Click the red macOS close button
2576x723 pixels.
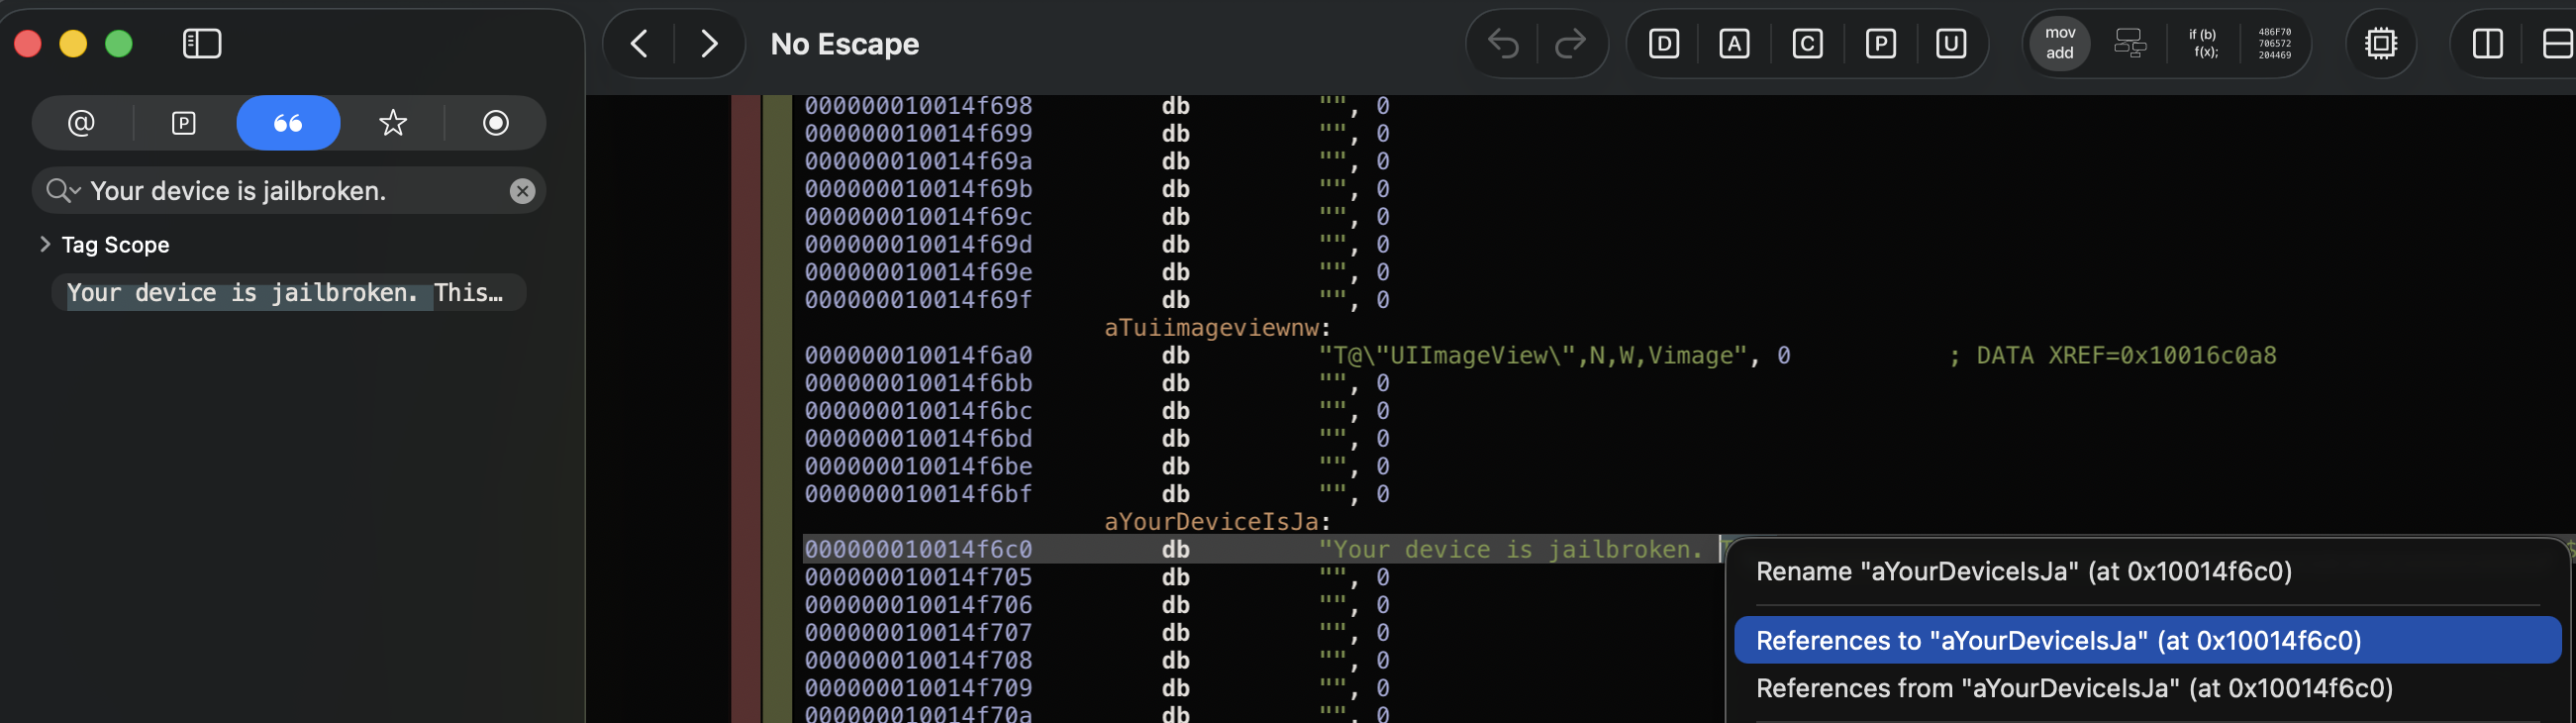(x=28, y=44)
